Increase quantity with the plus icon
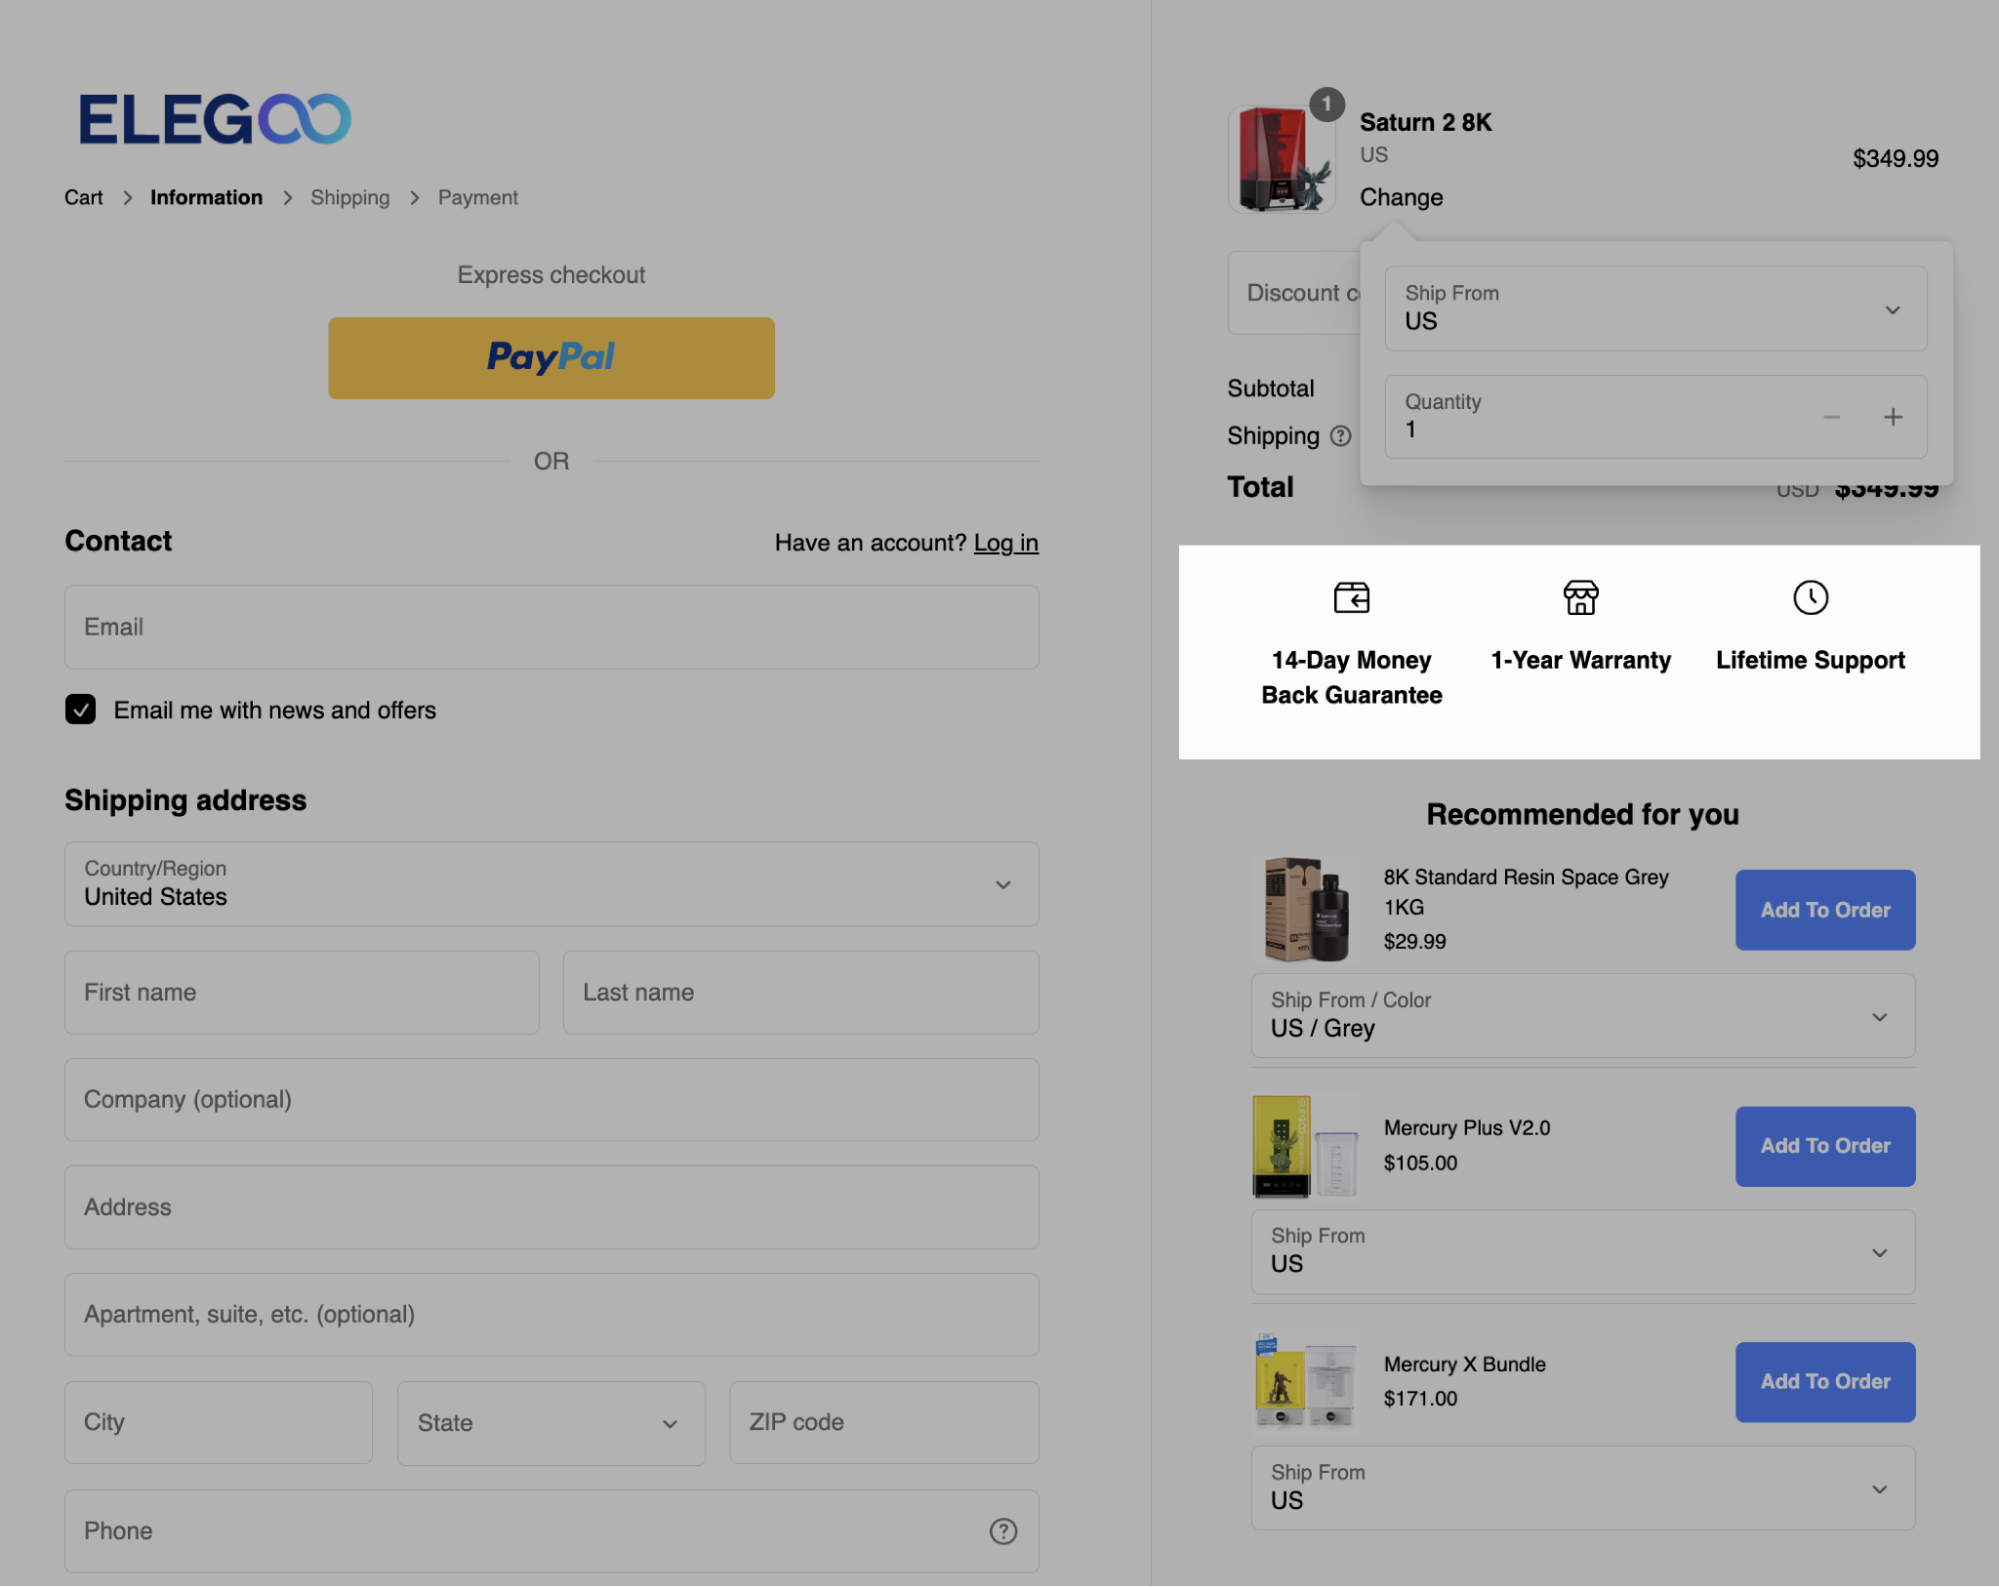 click(x=1892, y=417)
